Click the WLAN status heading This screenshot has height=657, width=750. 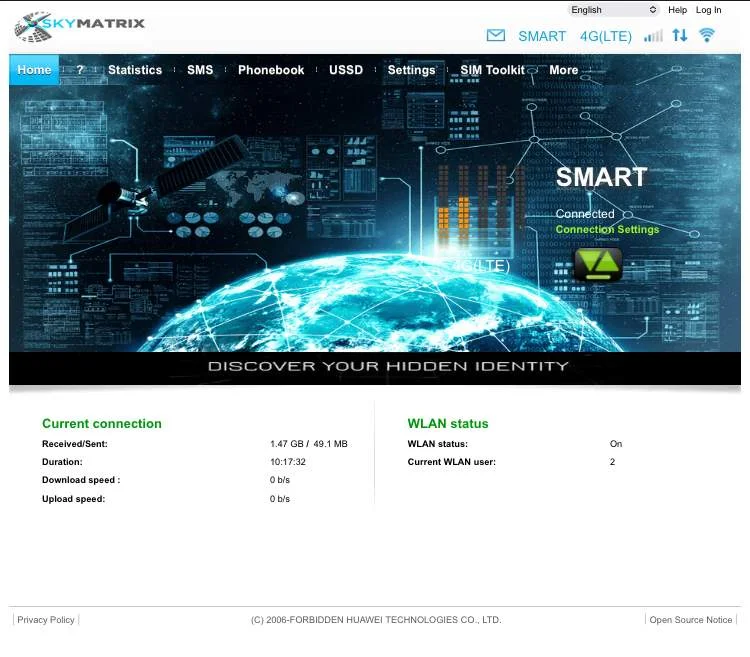(x=448, y=424)
